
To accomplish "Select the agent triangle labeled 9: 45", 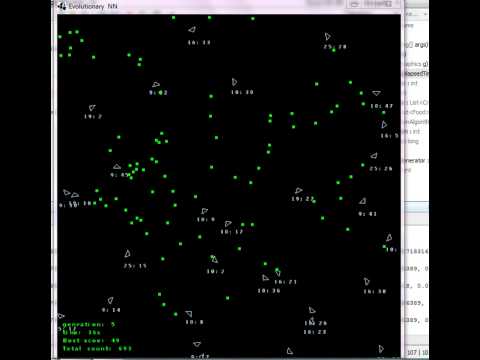I will pyautogui.click(x=117, y=166).
